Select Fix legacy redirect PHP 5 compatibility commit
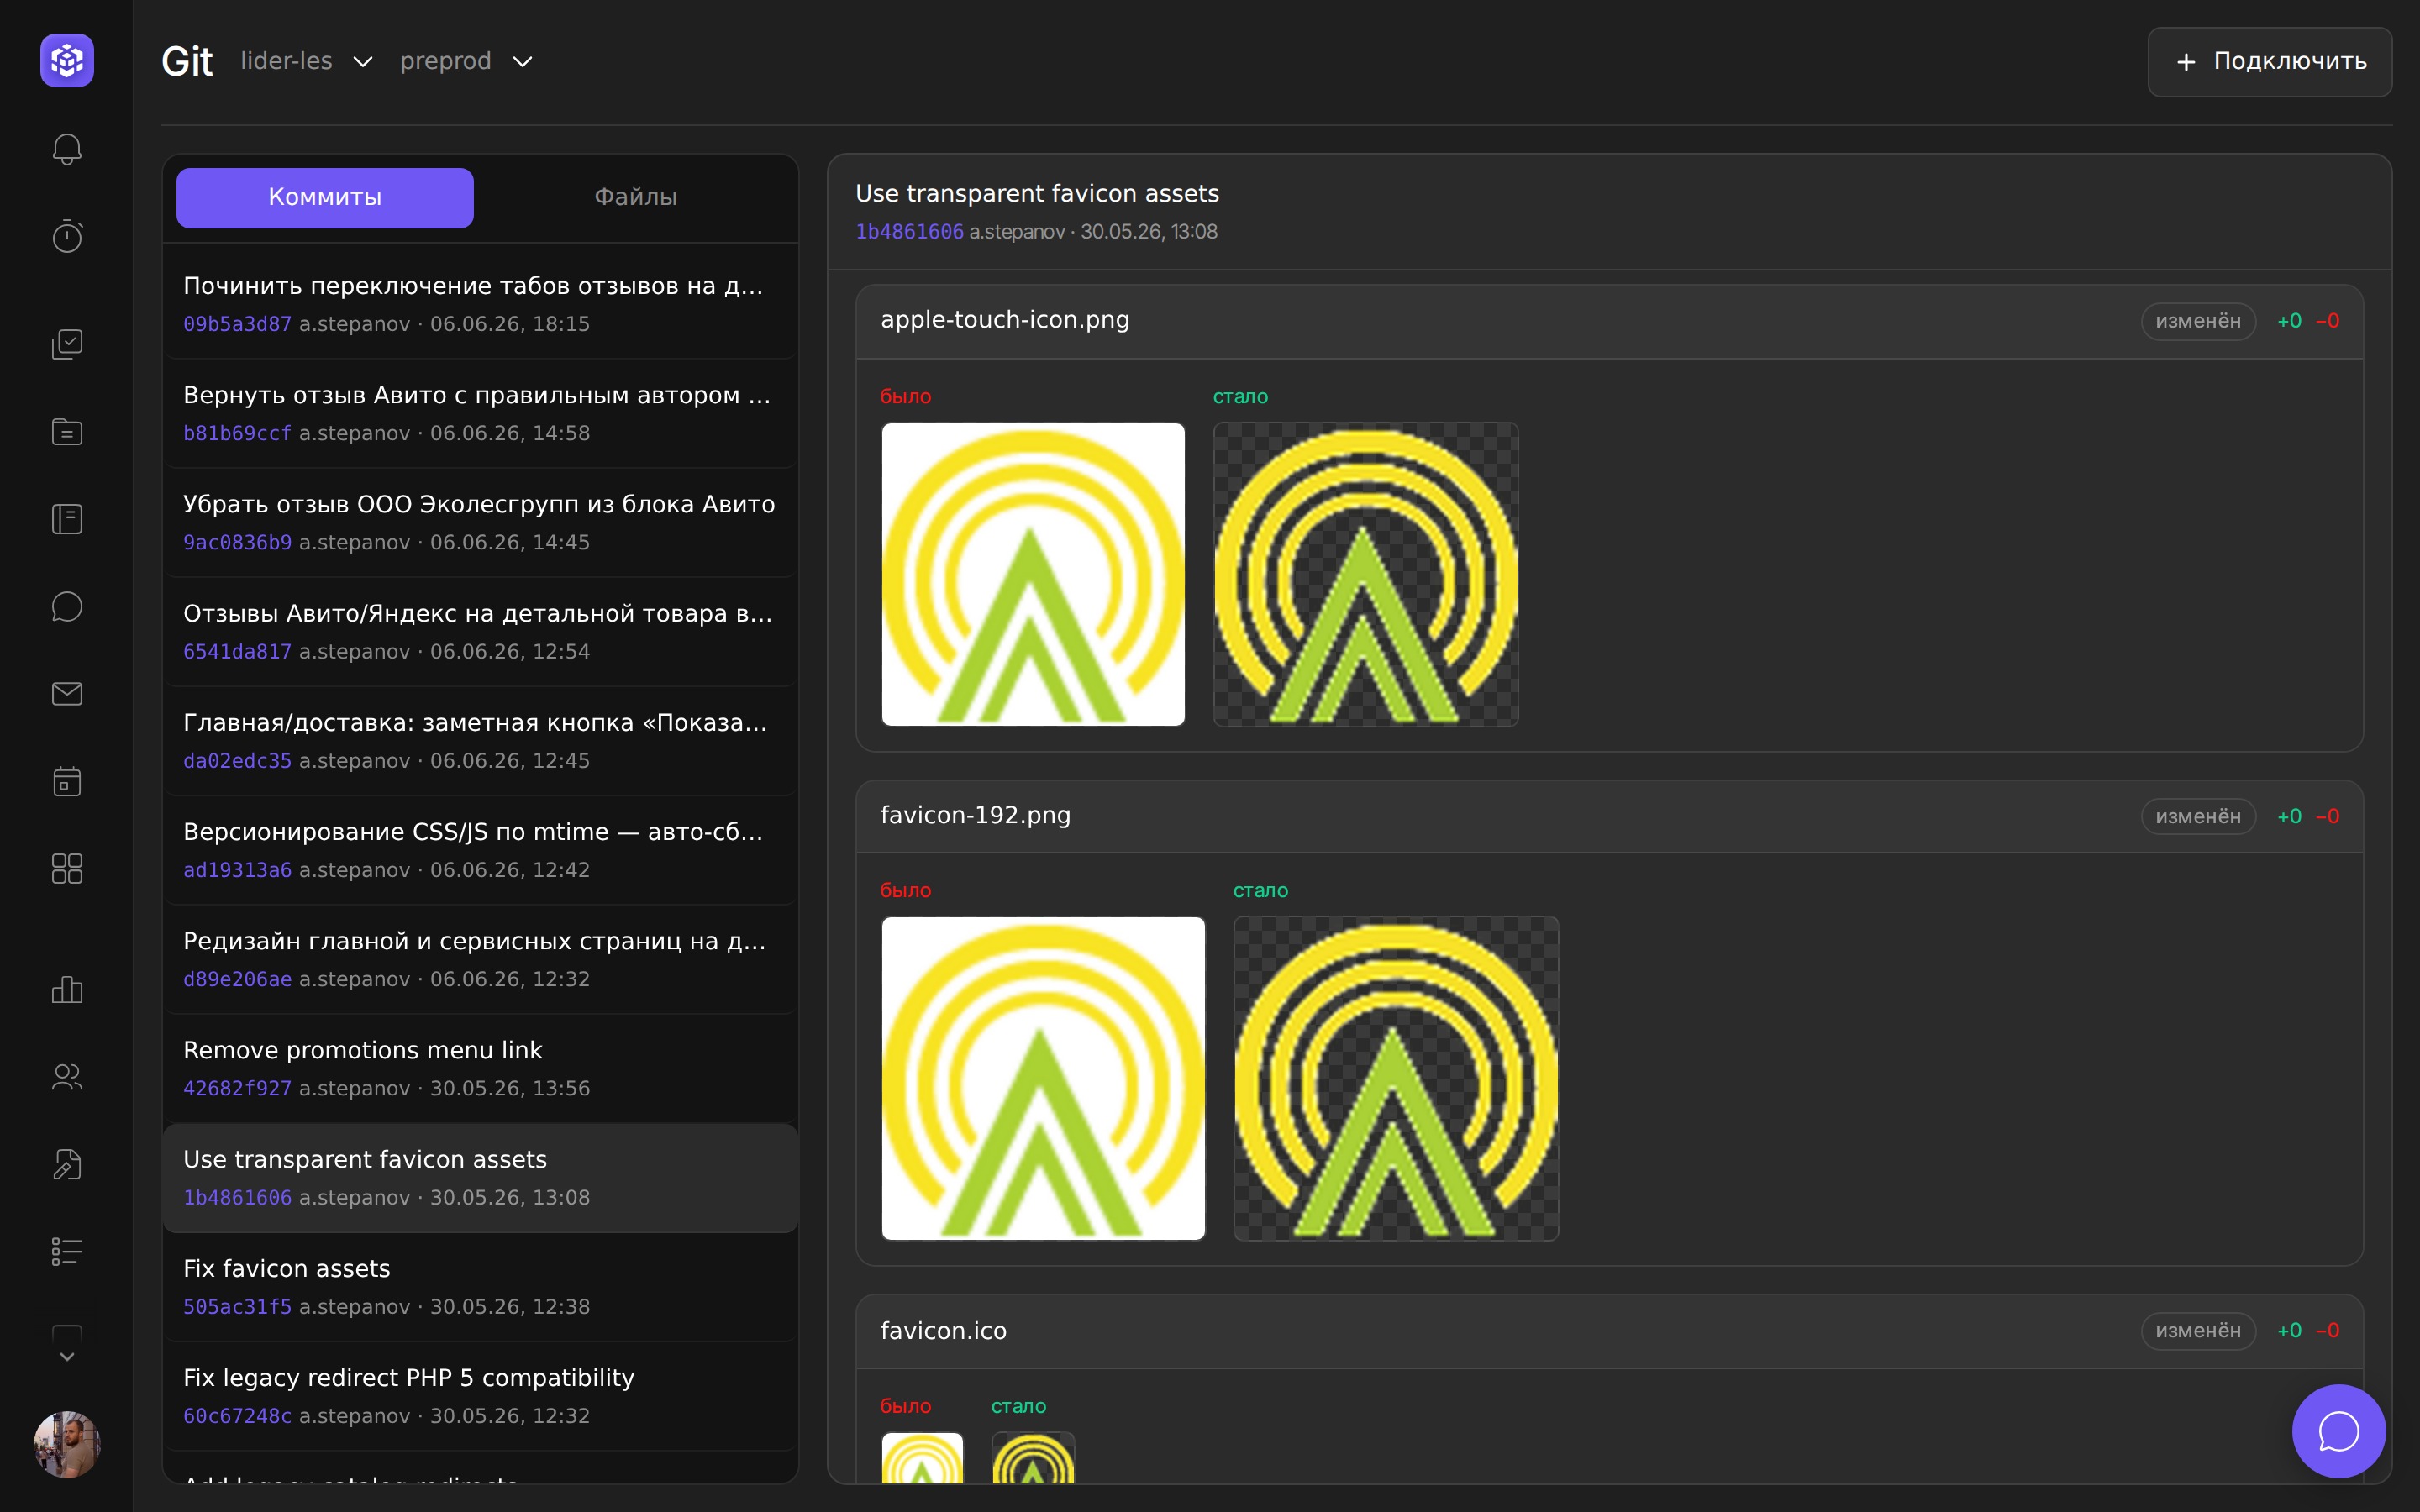 480,1395
